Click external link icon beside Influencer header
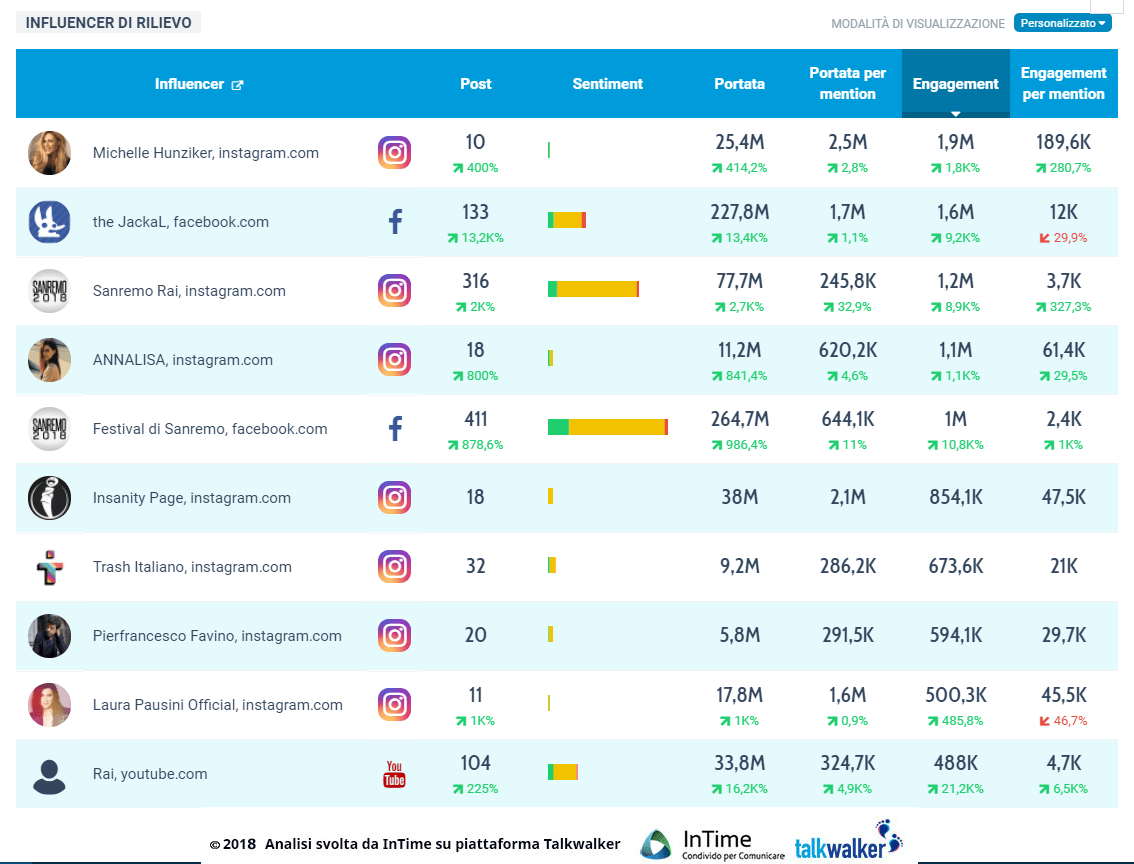Image resolution: width=1134 pixels, height=864 pixels. (237, 85)
